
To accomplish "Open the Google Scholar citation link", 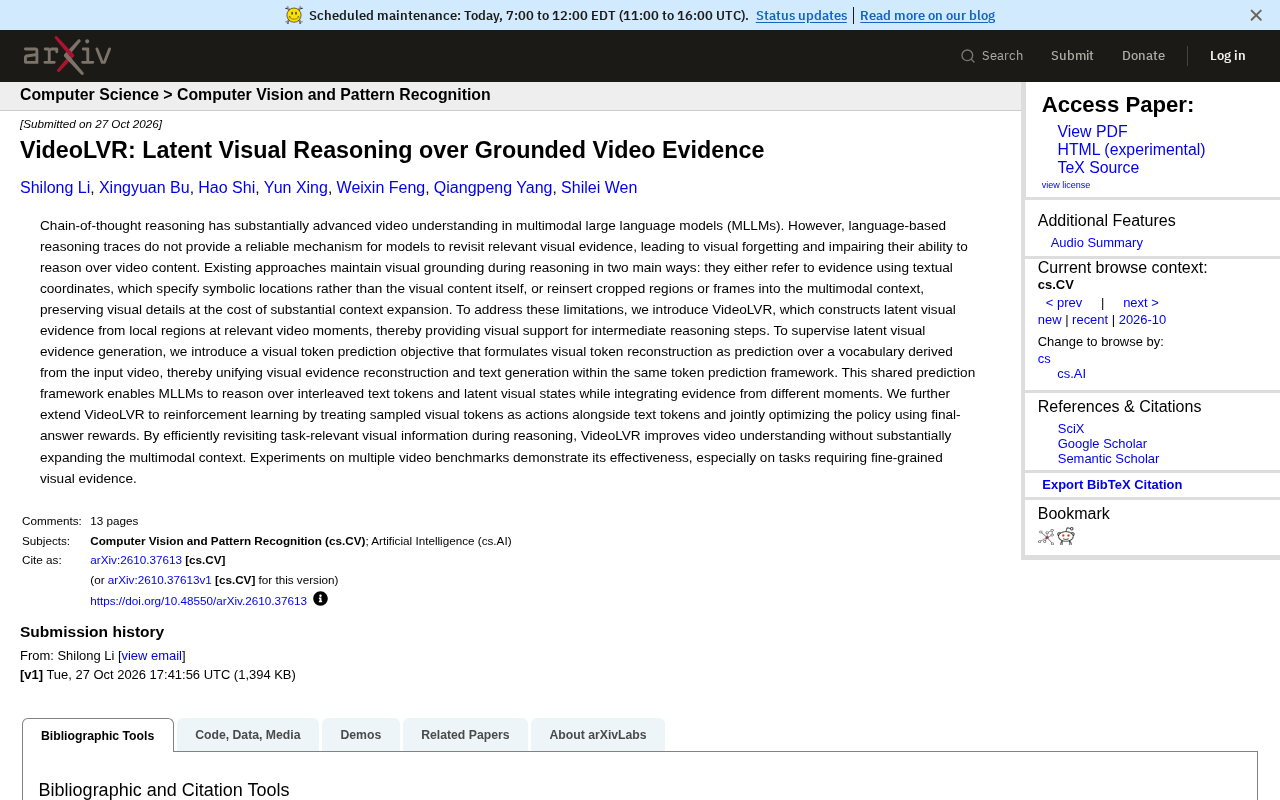I will tap(1102, 444).
